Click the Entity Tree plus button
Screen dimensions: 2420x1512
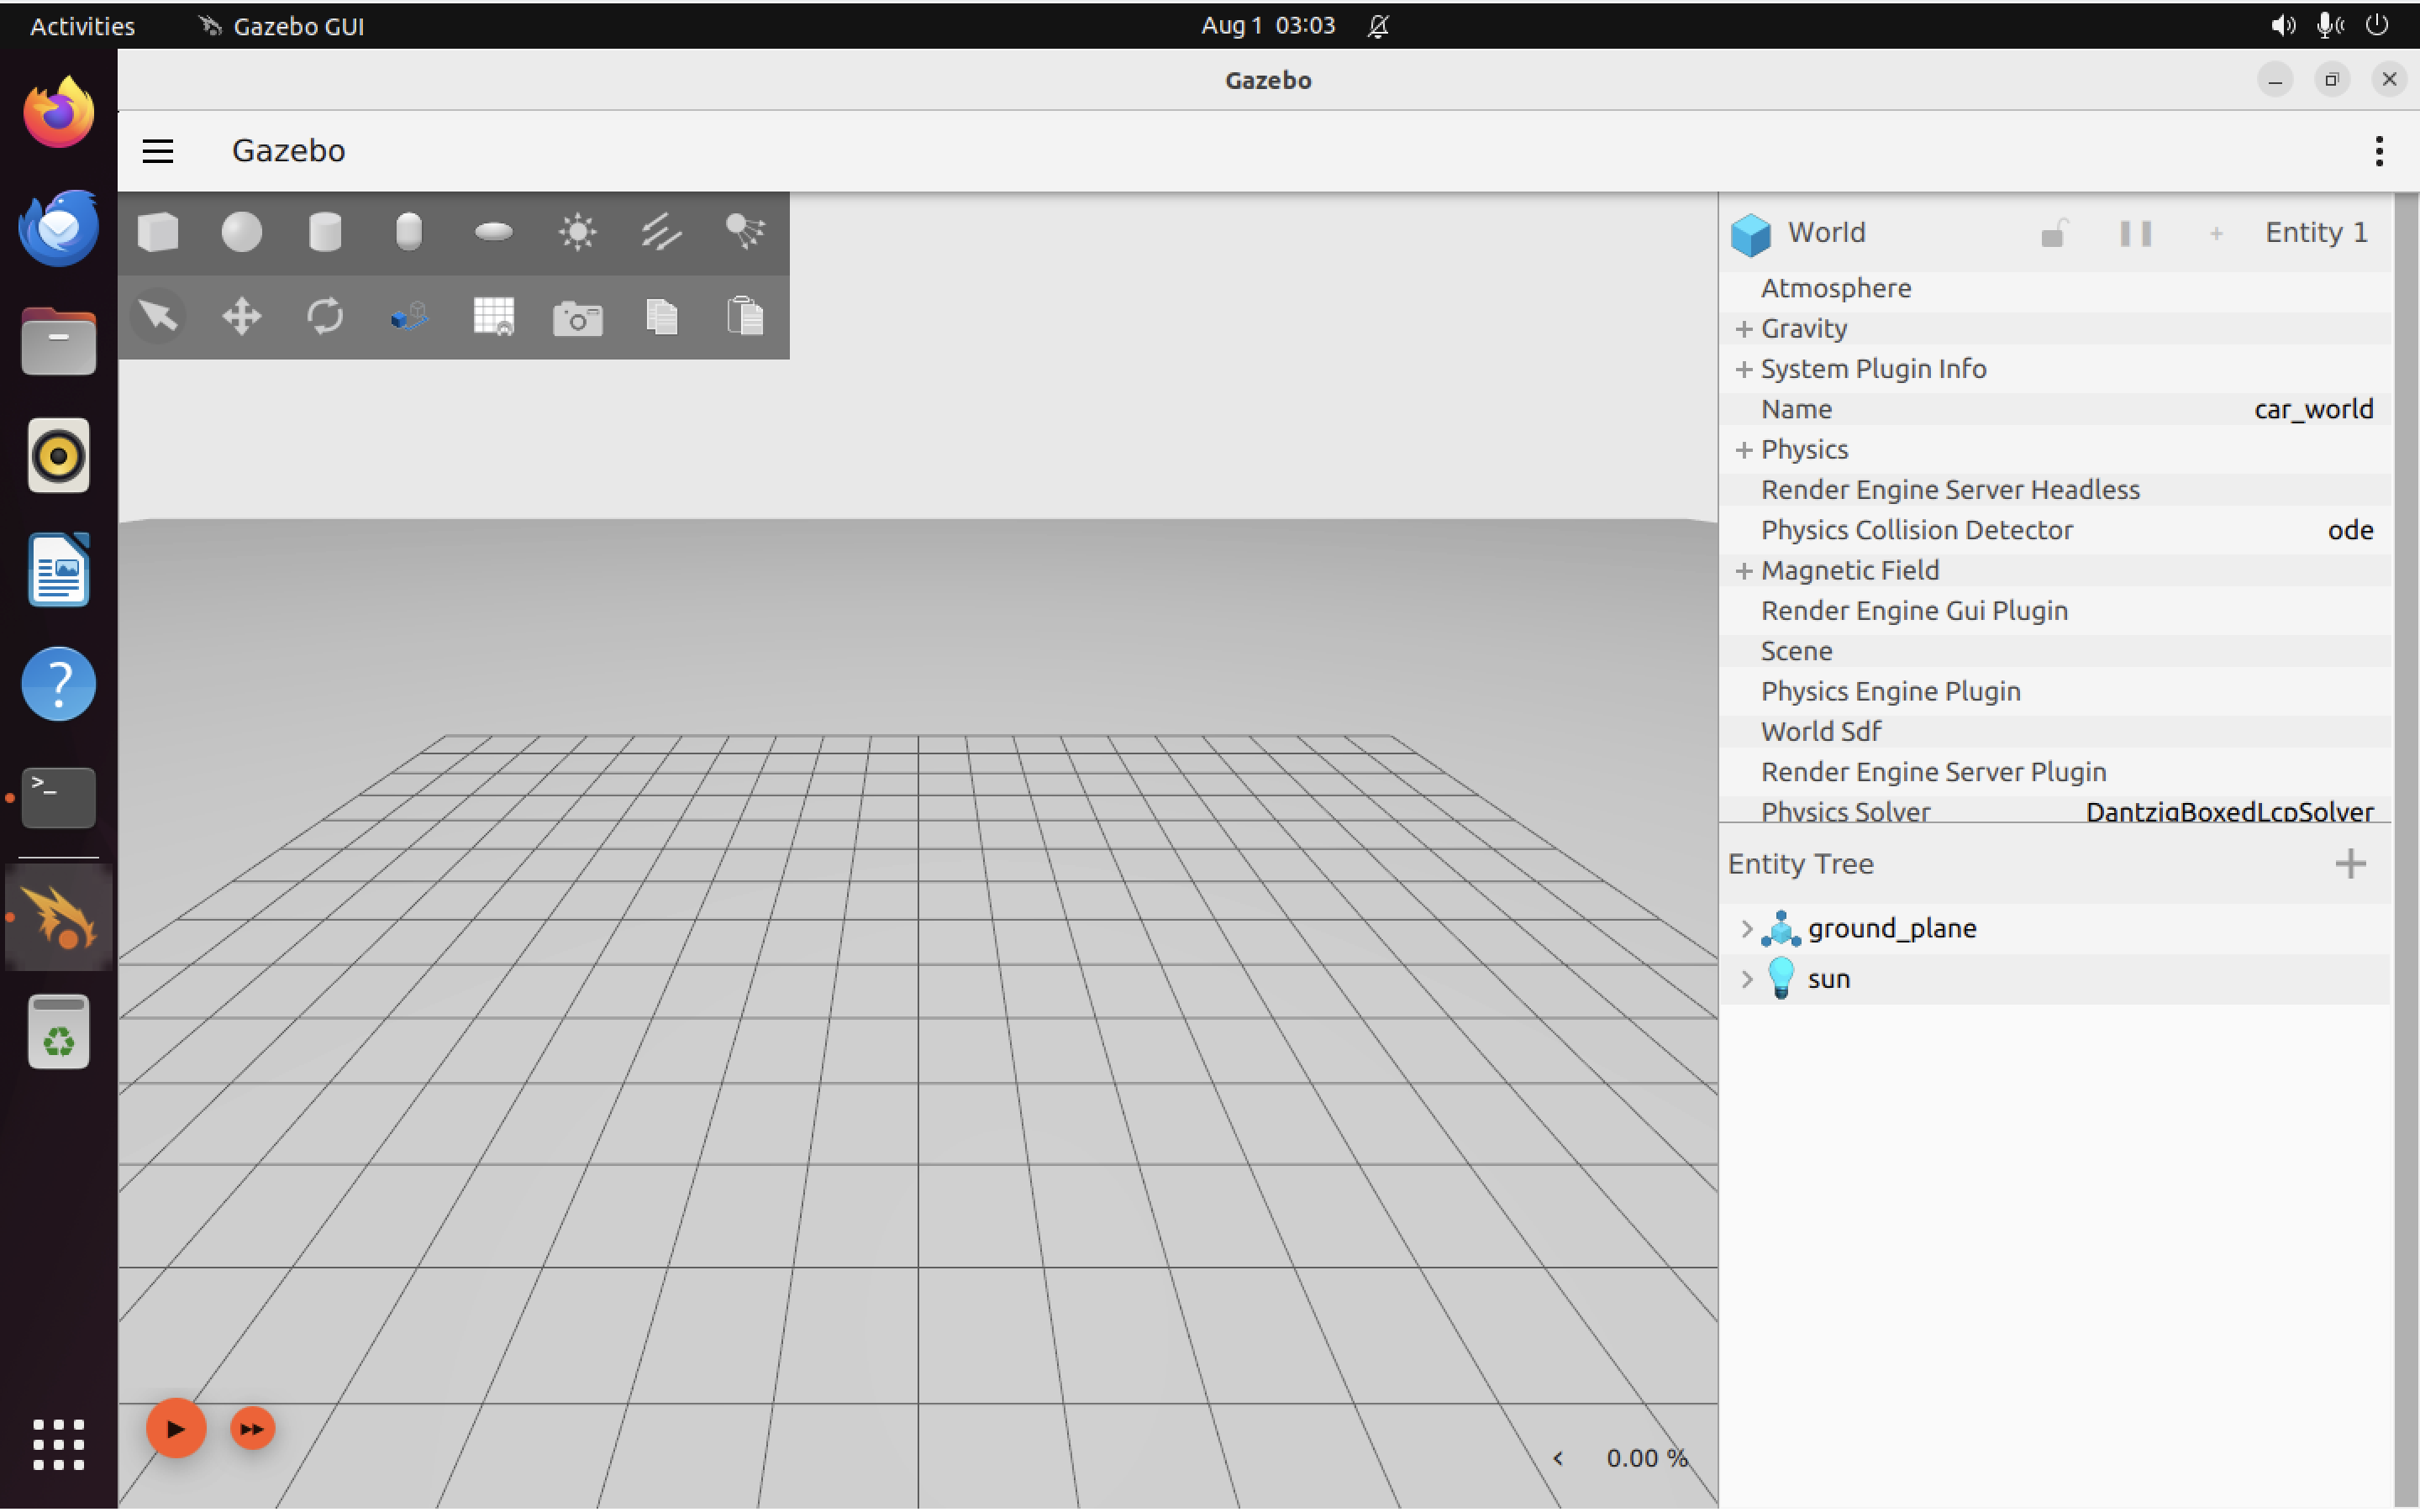[x=2350, y=864]
